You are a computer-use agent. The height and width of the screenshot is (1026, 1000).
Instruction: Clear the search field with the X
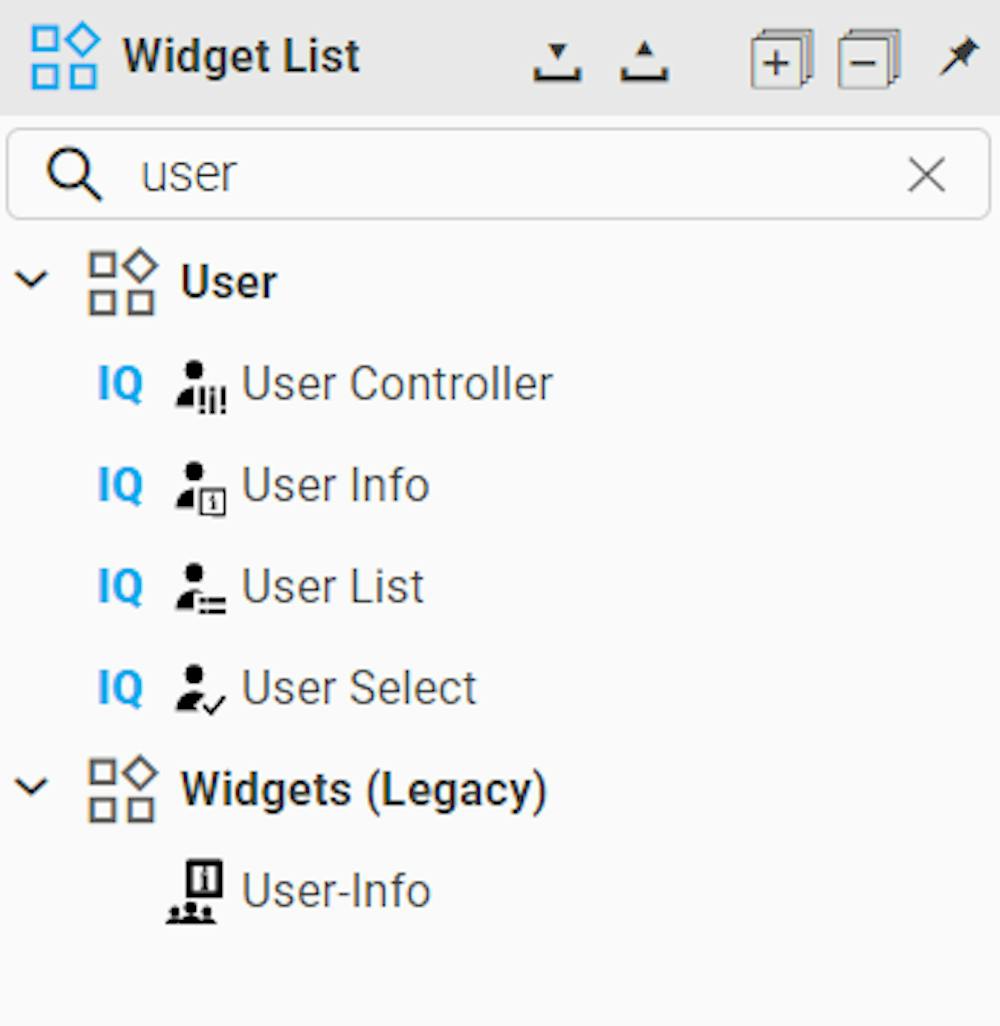coord(926,174)
